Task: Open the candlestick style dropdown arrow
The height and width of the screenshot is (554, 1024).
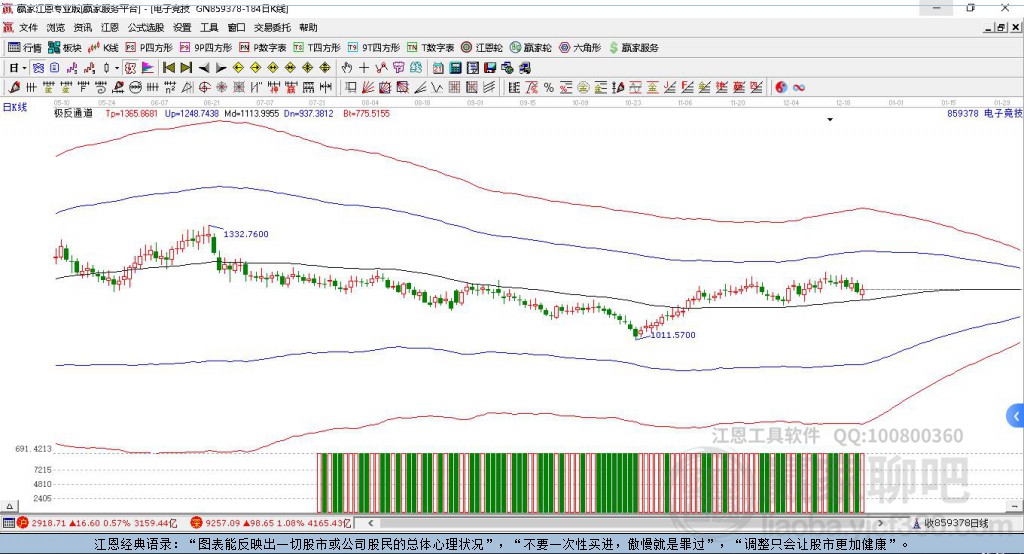Action: click(x=117, y=68)
